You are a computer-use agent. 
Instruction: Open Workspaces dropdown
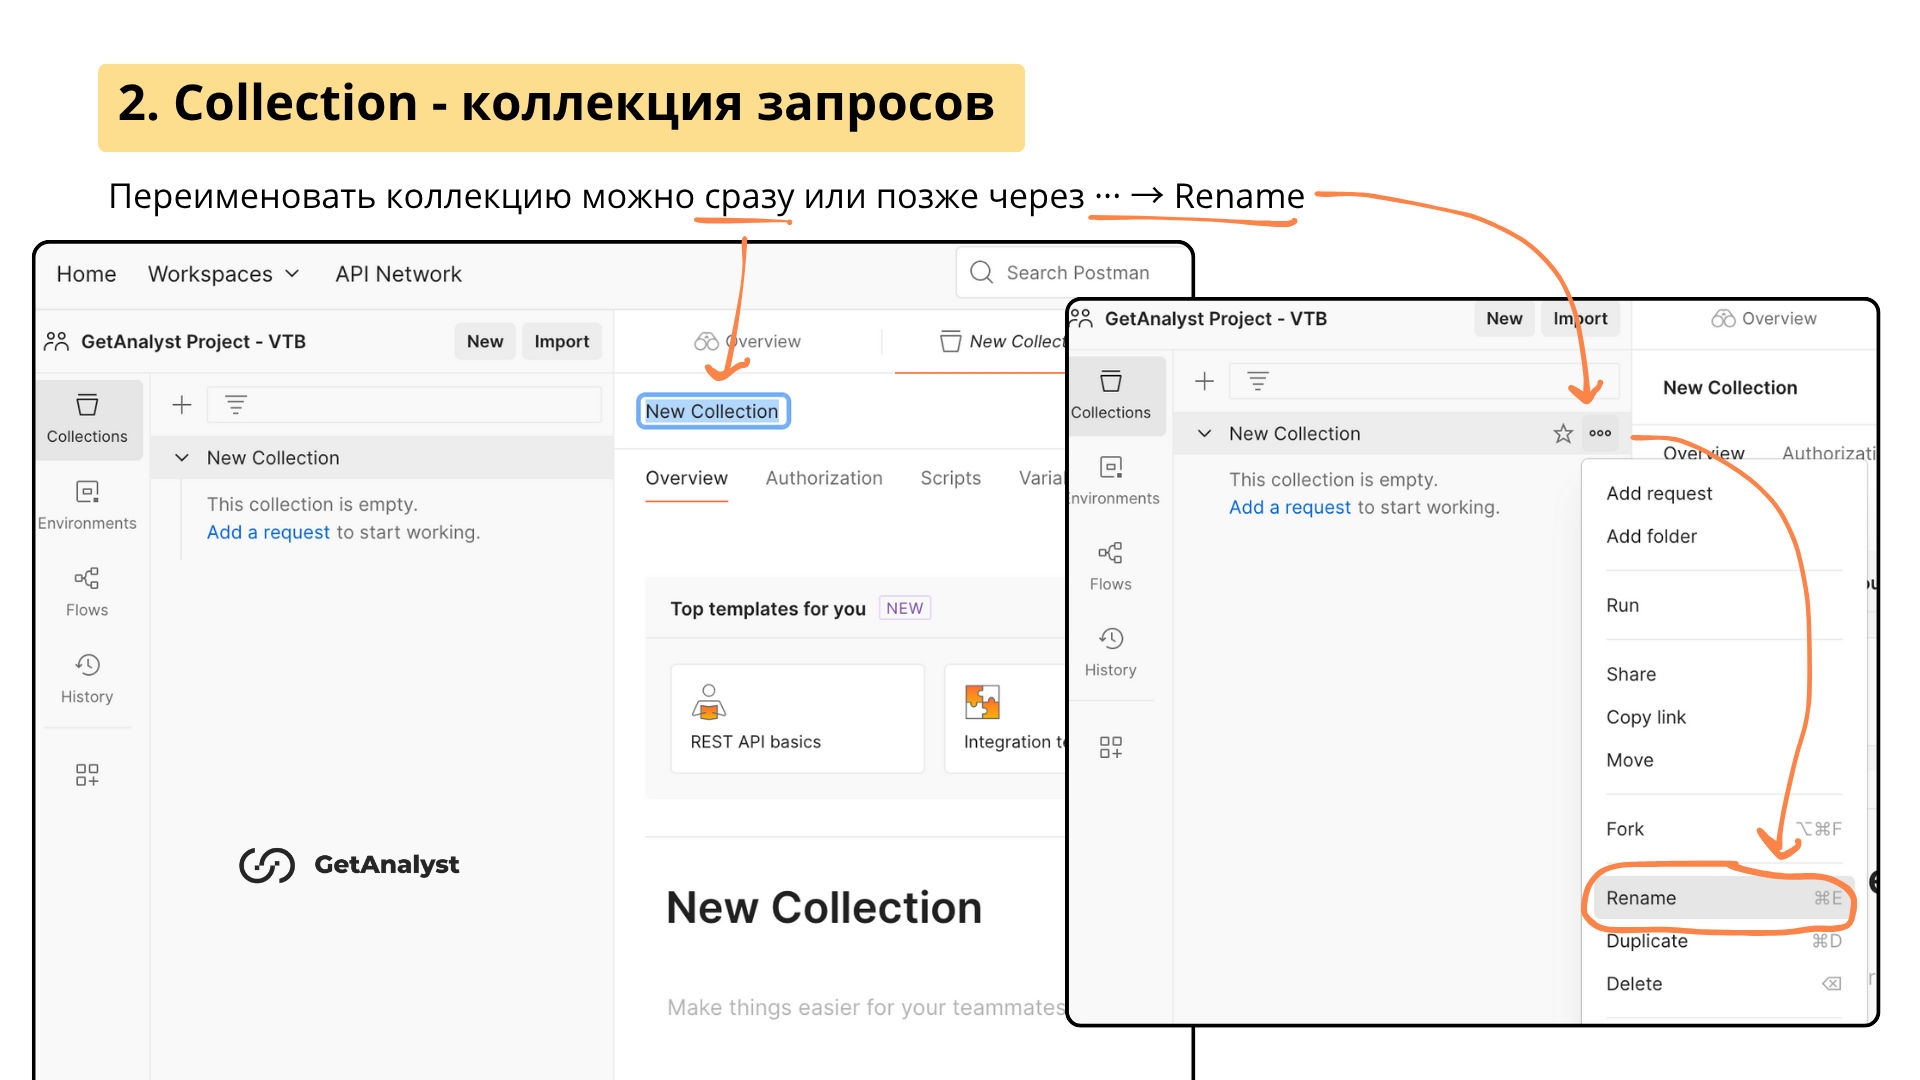point(224,274)
